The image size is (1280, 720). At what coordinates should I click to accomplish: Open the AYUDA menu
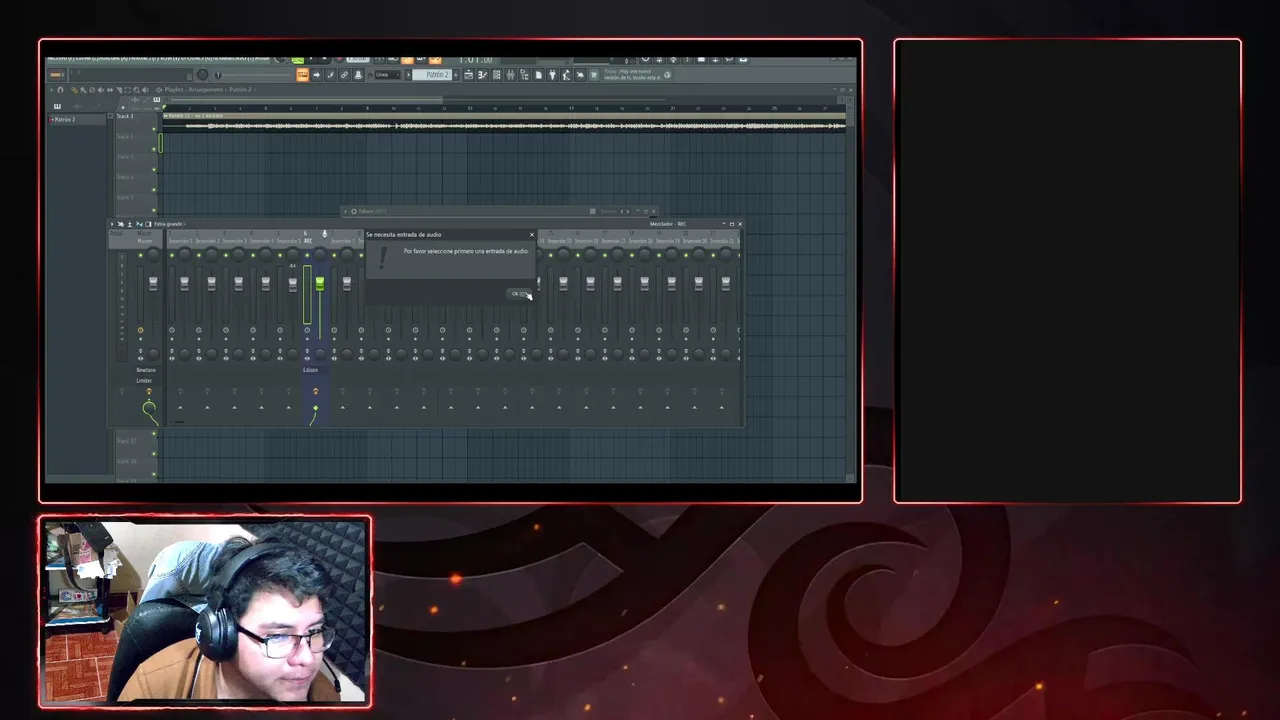[x=262, y=58]
